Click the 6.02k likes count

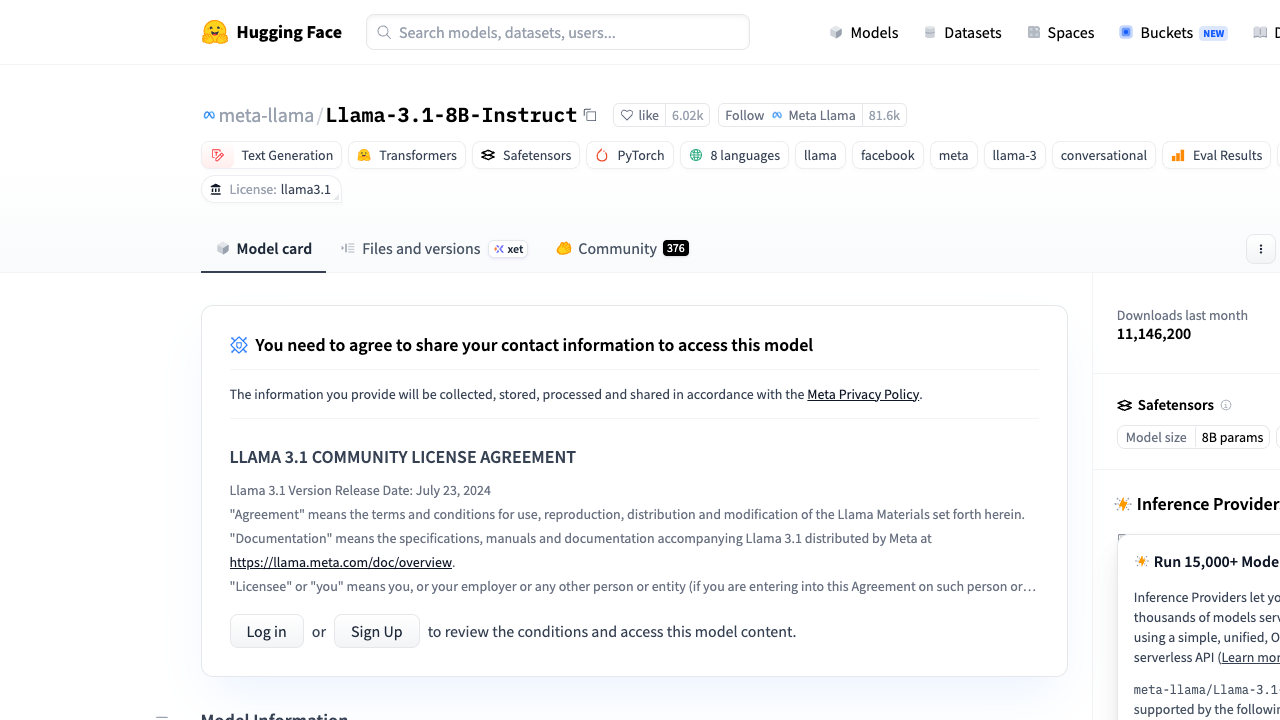tap(688, 115)
